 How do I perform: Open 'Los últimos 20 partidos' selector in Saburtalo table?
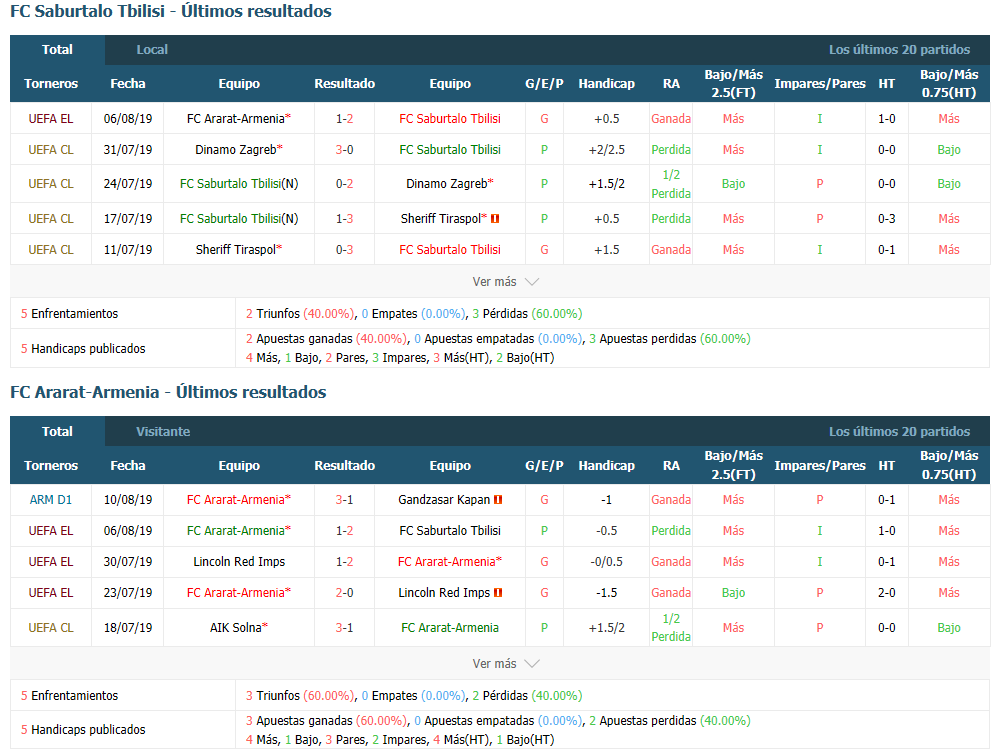[x=899, y=50]
